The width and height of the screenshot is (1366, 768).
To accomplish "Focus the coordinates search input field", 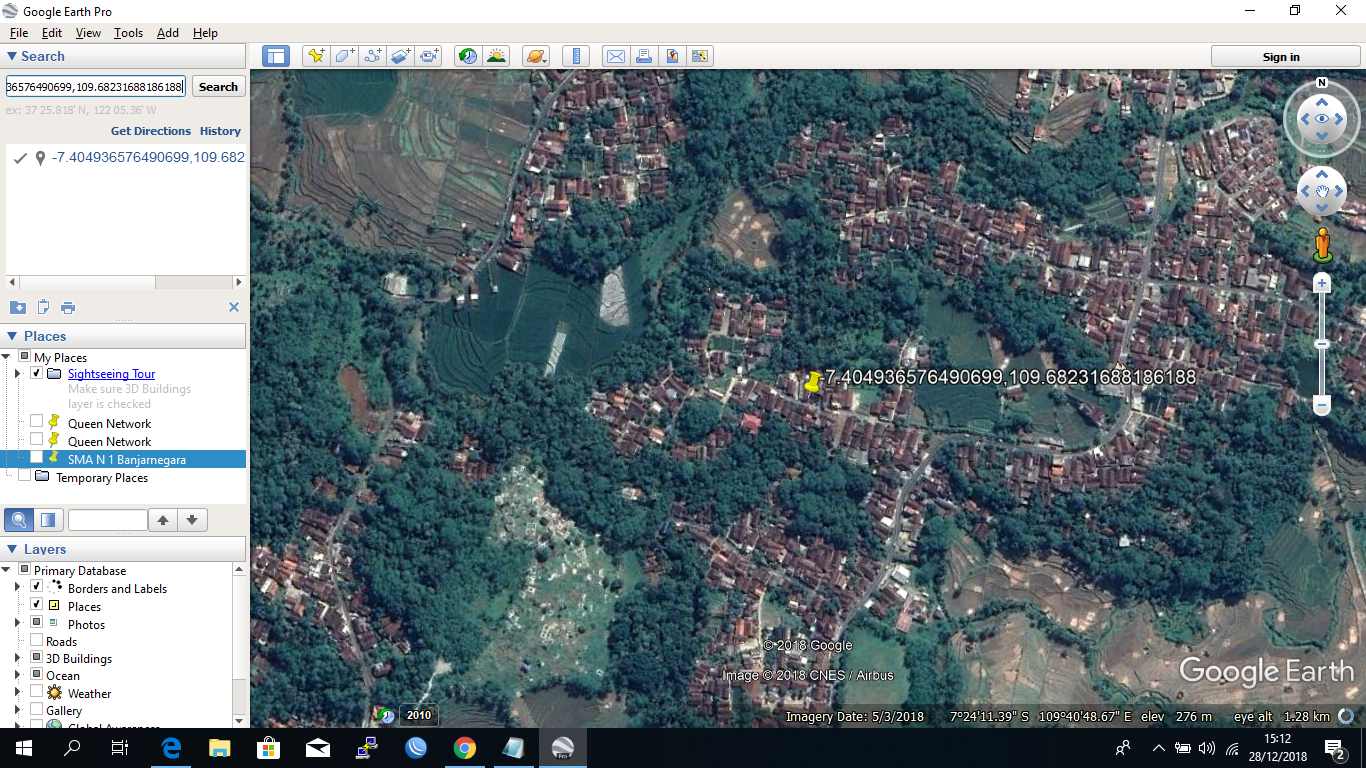I will [95, 87].
